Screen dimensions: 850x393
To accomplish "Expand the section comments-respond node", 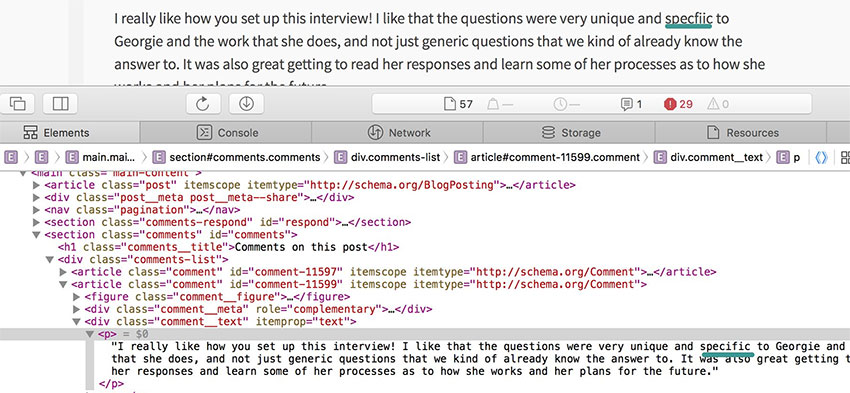I will coord(36,222).
